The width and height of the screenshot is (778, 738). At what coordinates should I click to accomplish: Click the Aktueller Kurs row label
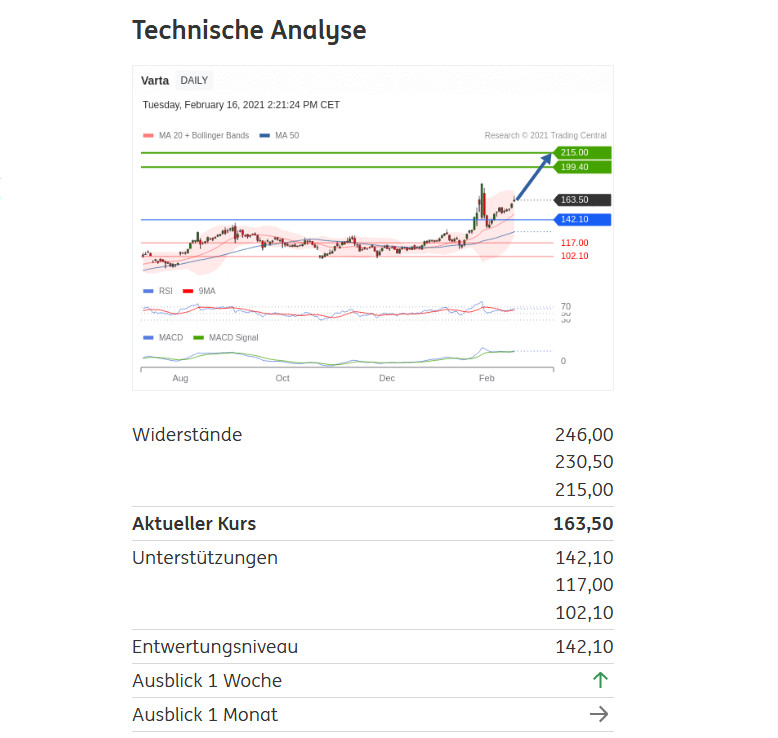194,524
